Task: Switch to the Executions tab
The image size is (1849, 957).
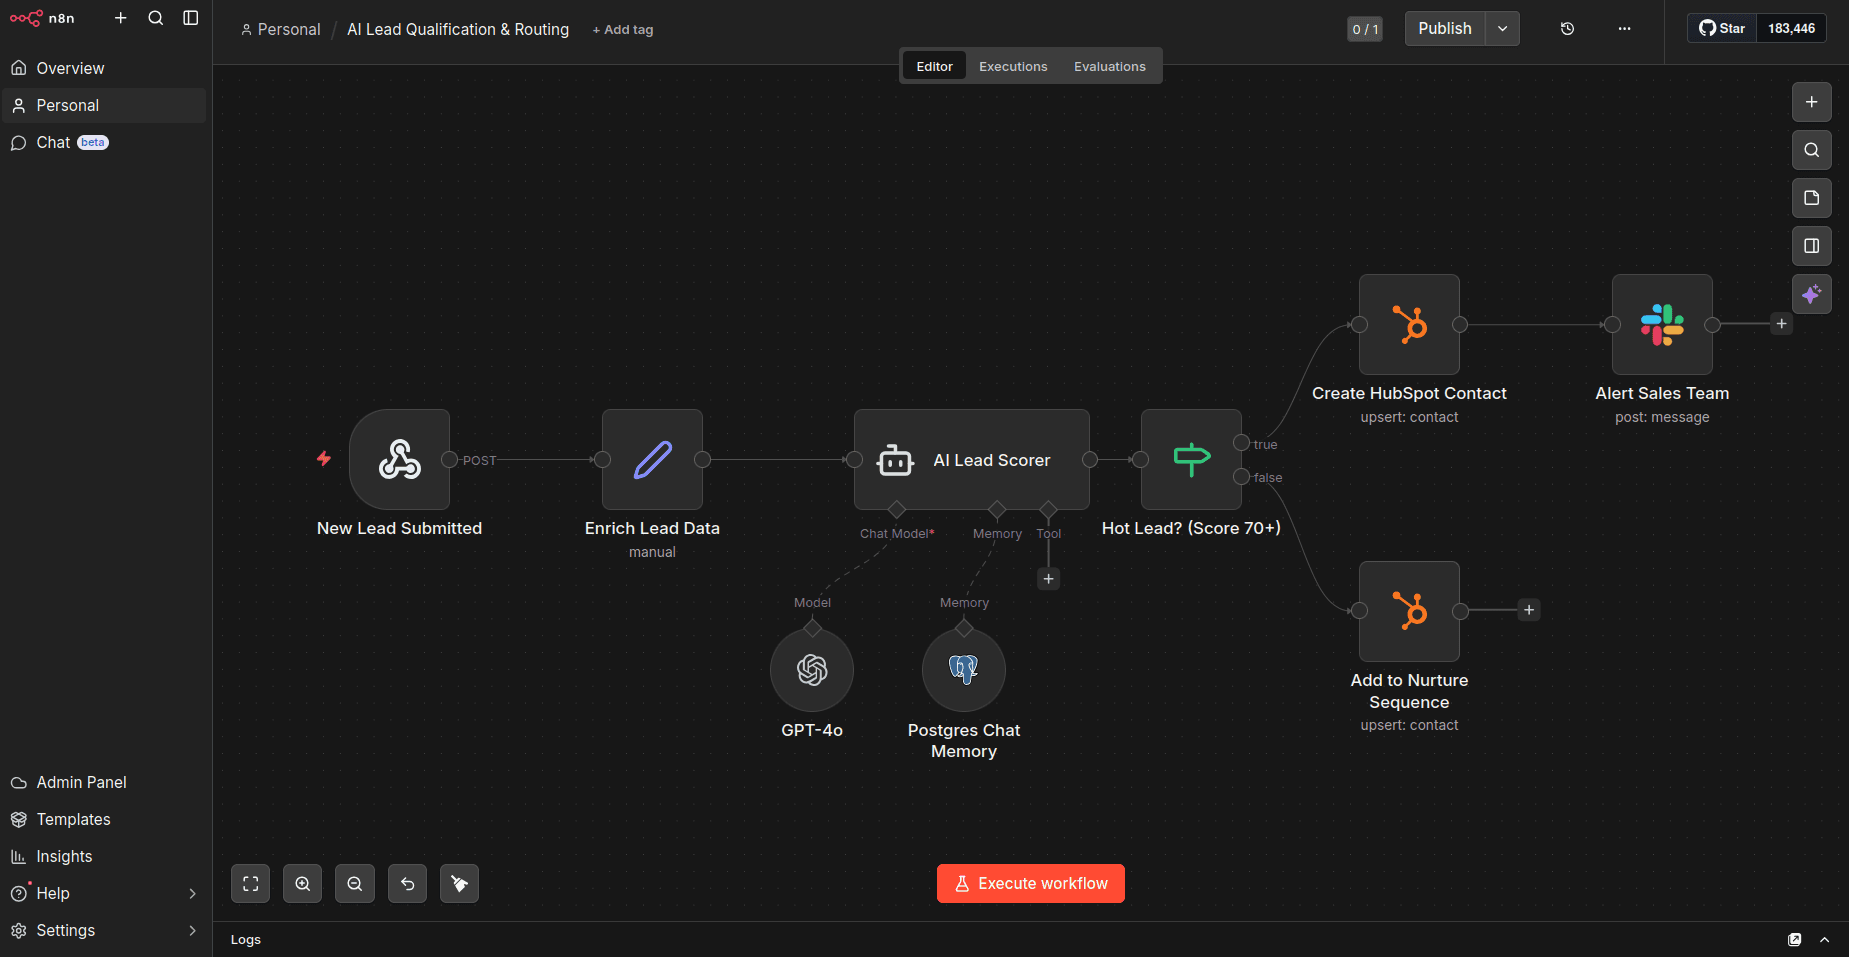Action: point(1012,66)
